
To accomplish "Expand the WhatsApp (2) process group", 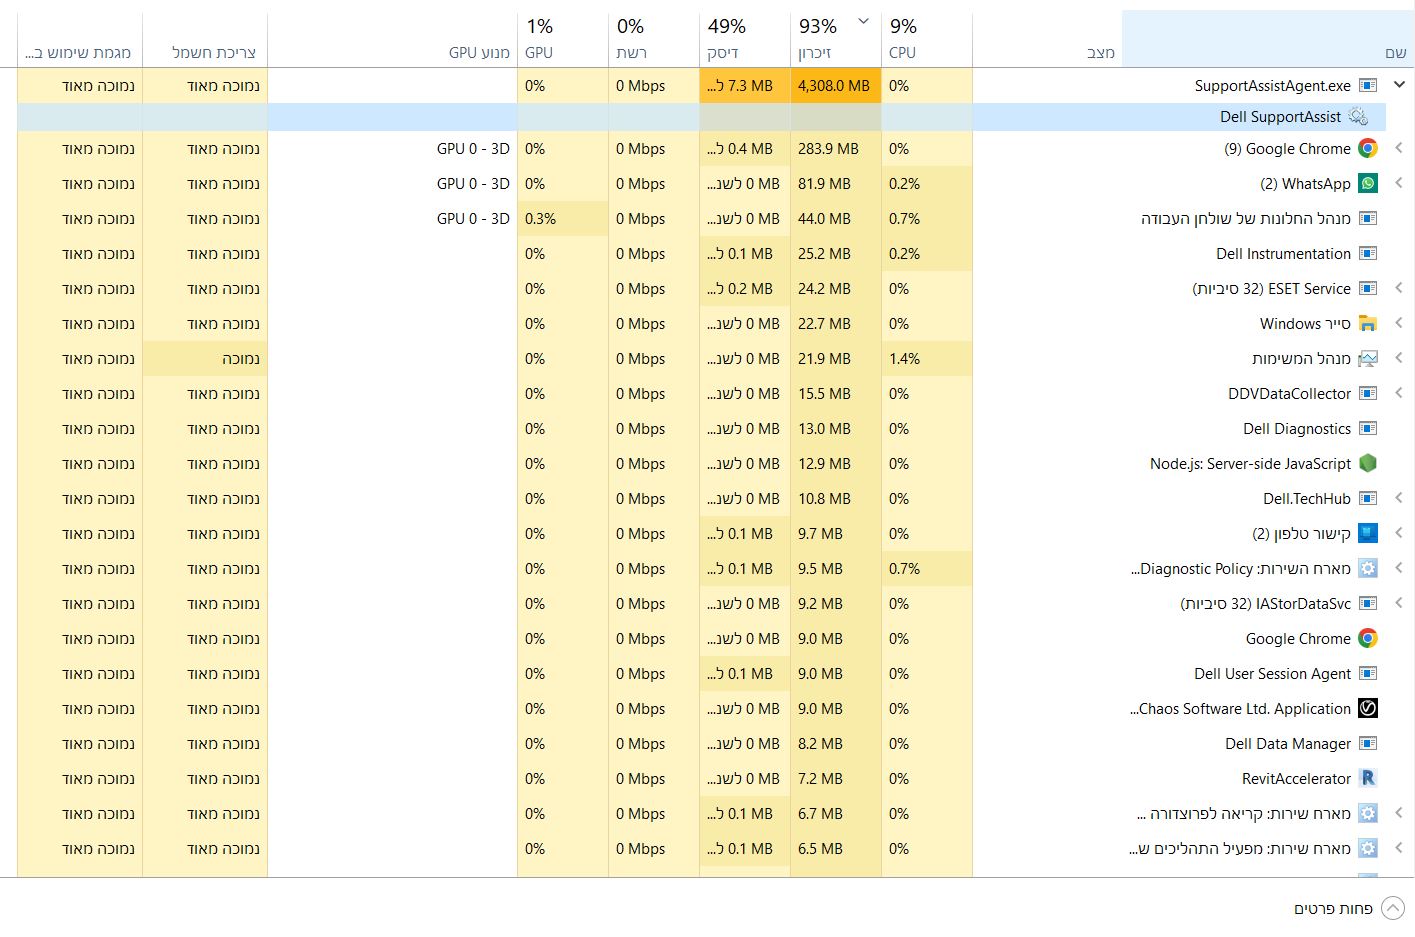I will 1399,184.
